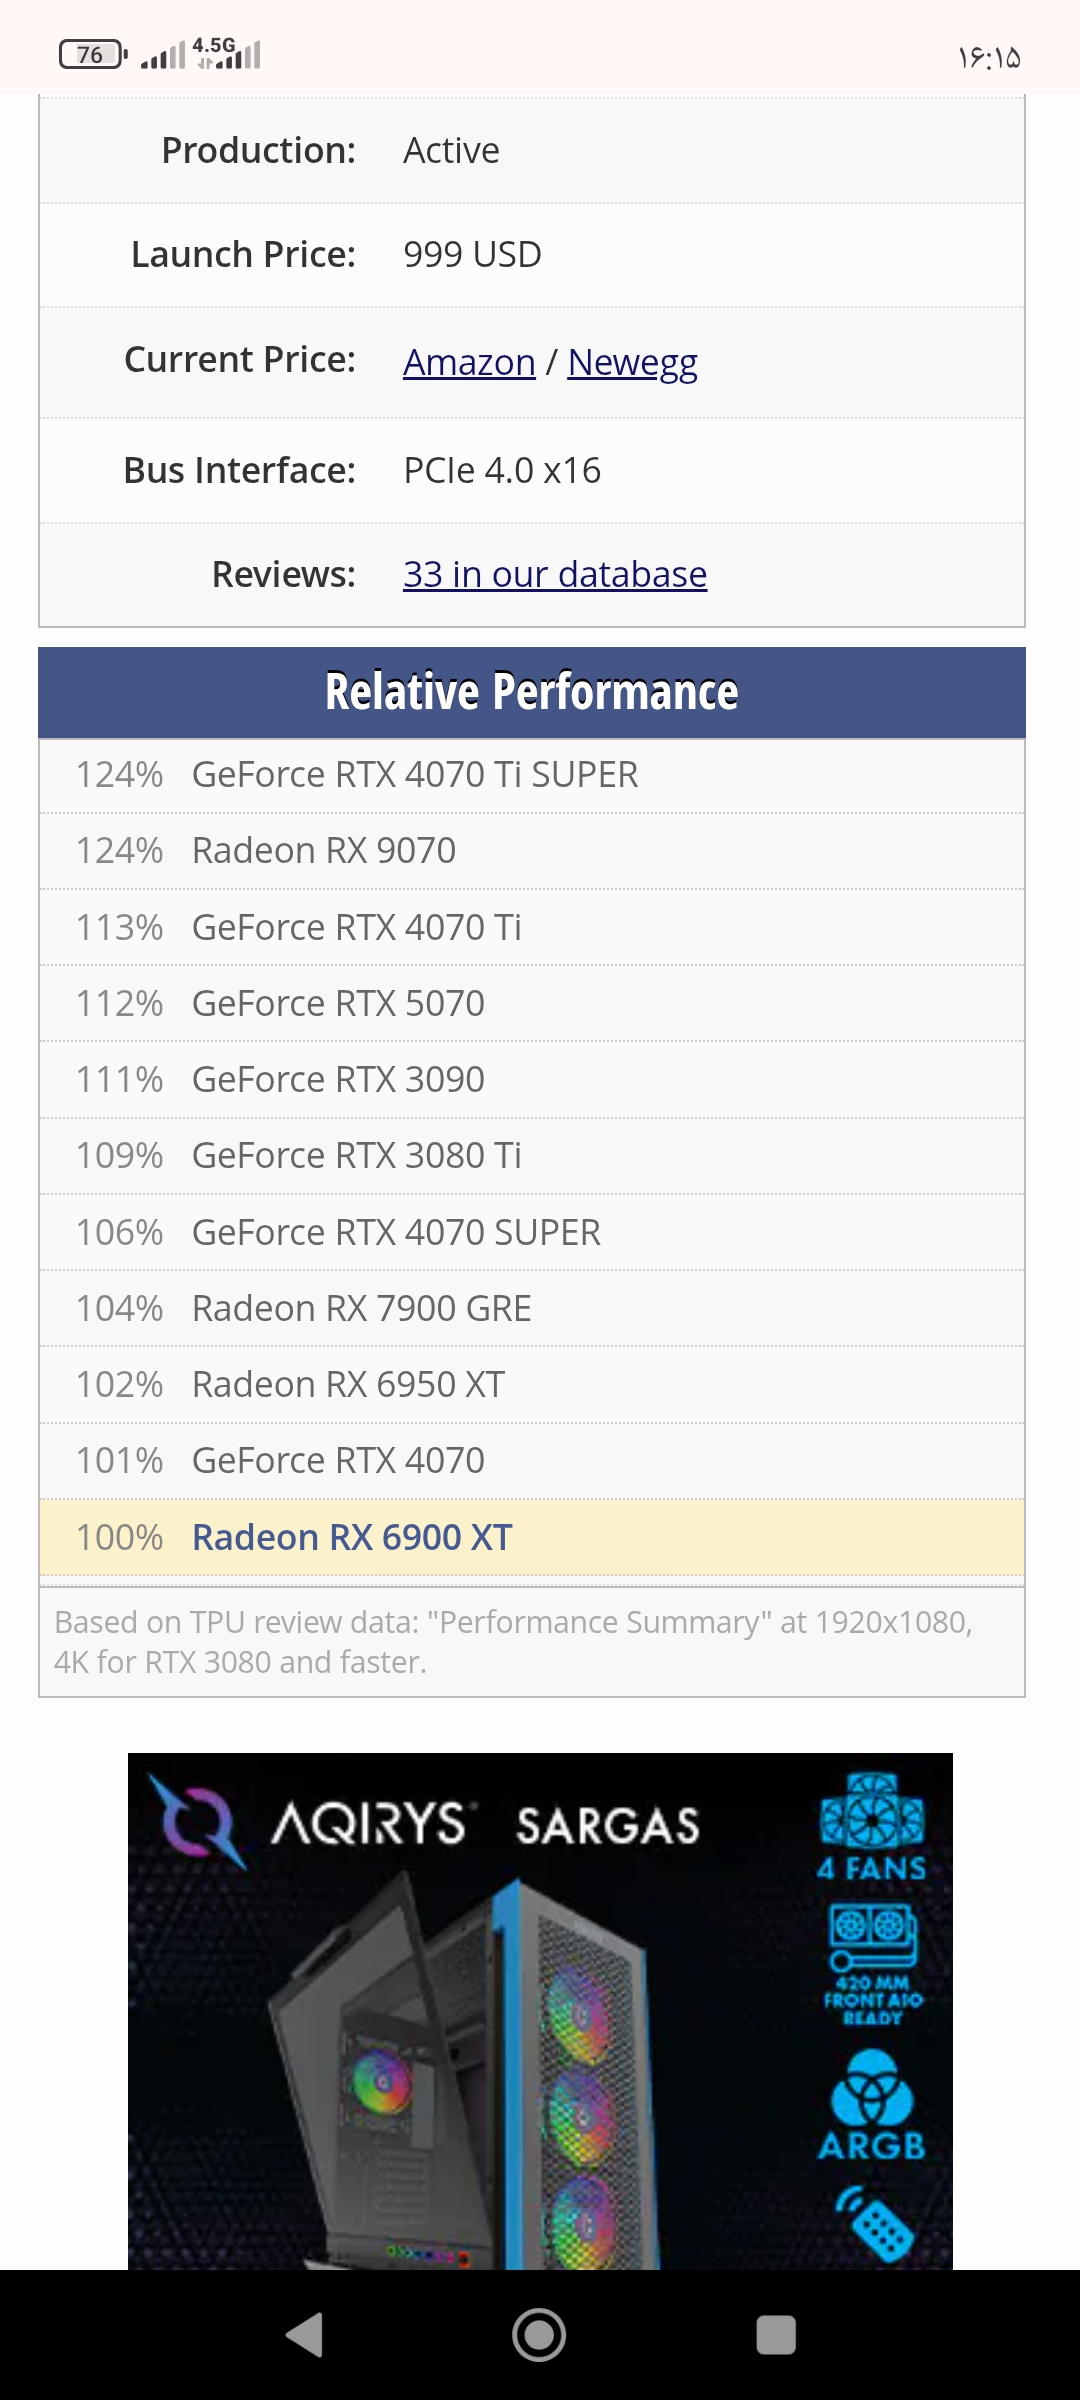Screen dimensions: 1080x2400
Task: Select the Radeon RX 9070 entry
Action: tap(532, 851)
